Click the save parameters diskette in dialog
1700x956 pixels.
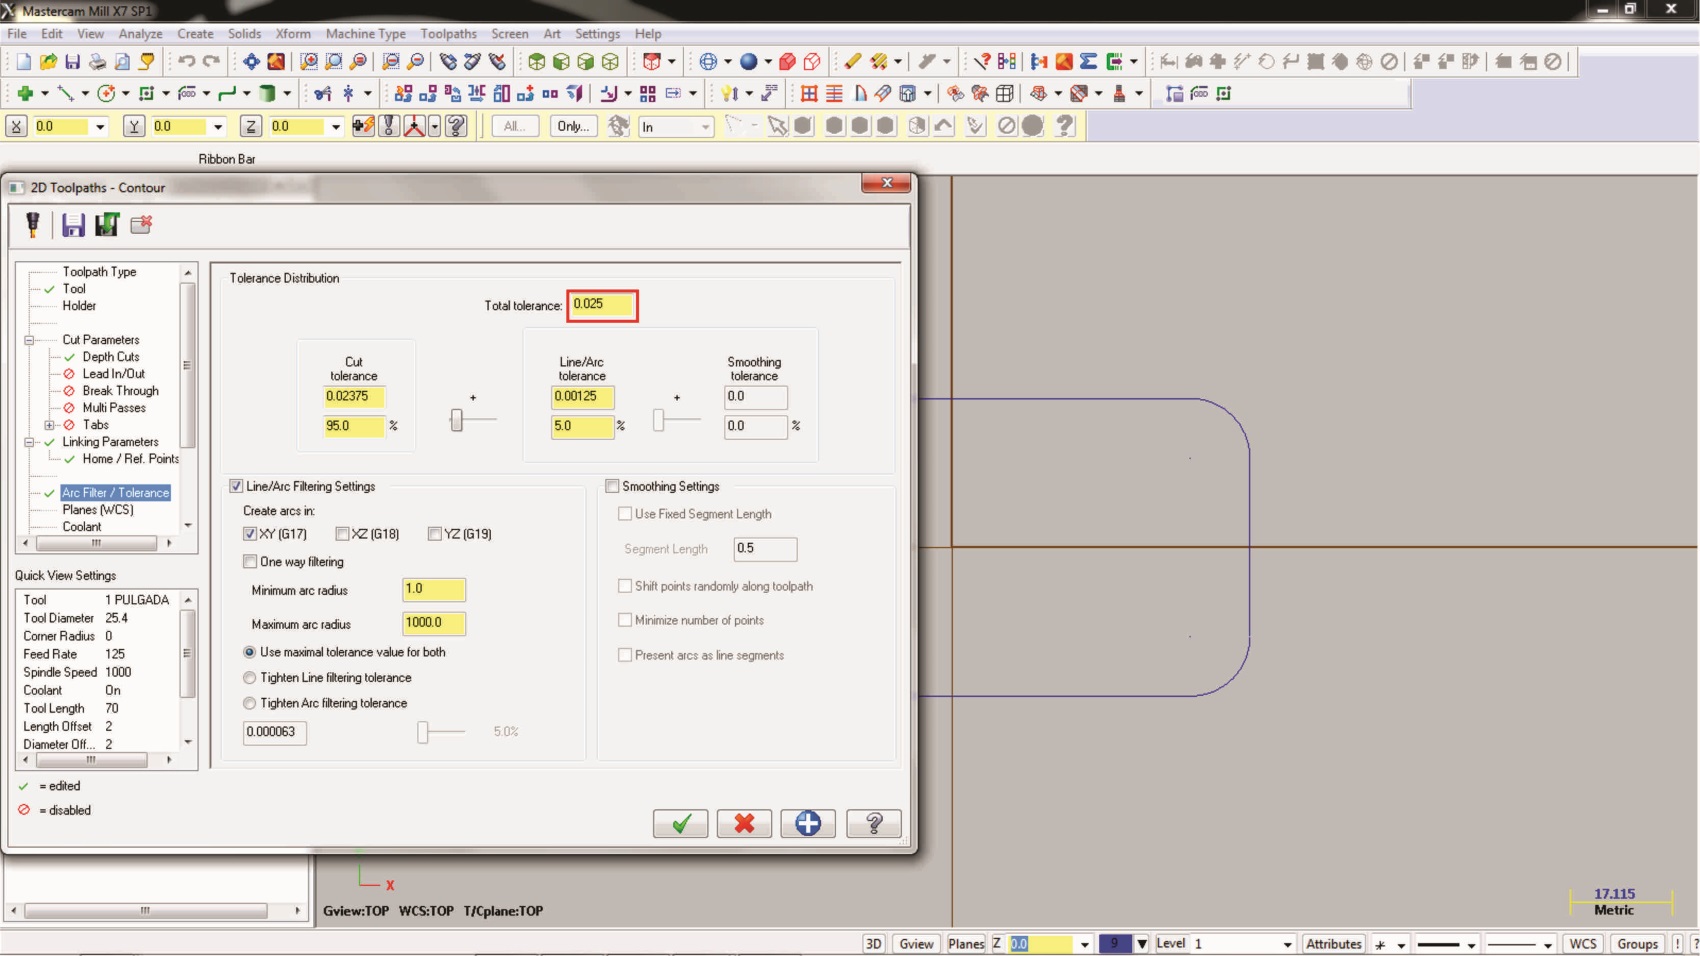73,225
